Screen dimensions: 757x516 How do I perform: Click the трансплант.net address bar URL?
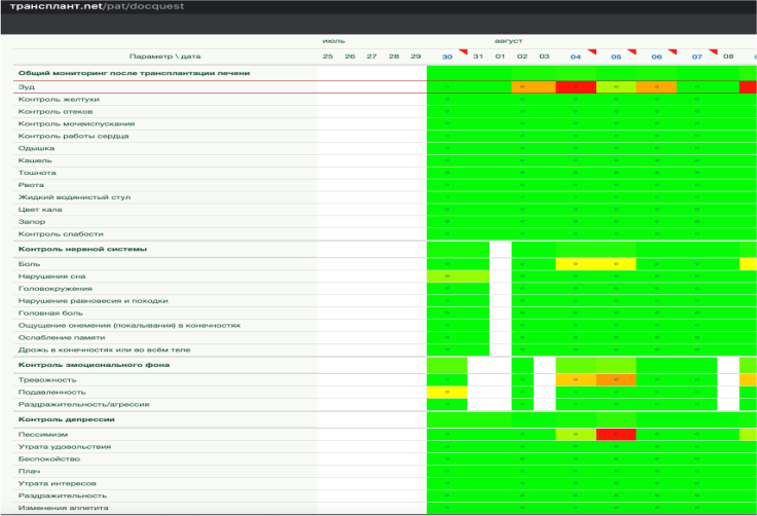97,7
